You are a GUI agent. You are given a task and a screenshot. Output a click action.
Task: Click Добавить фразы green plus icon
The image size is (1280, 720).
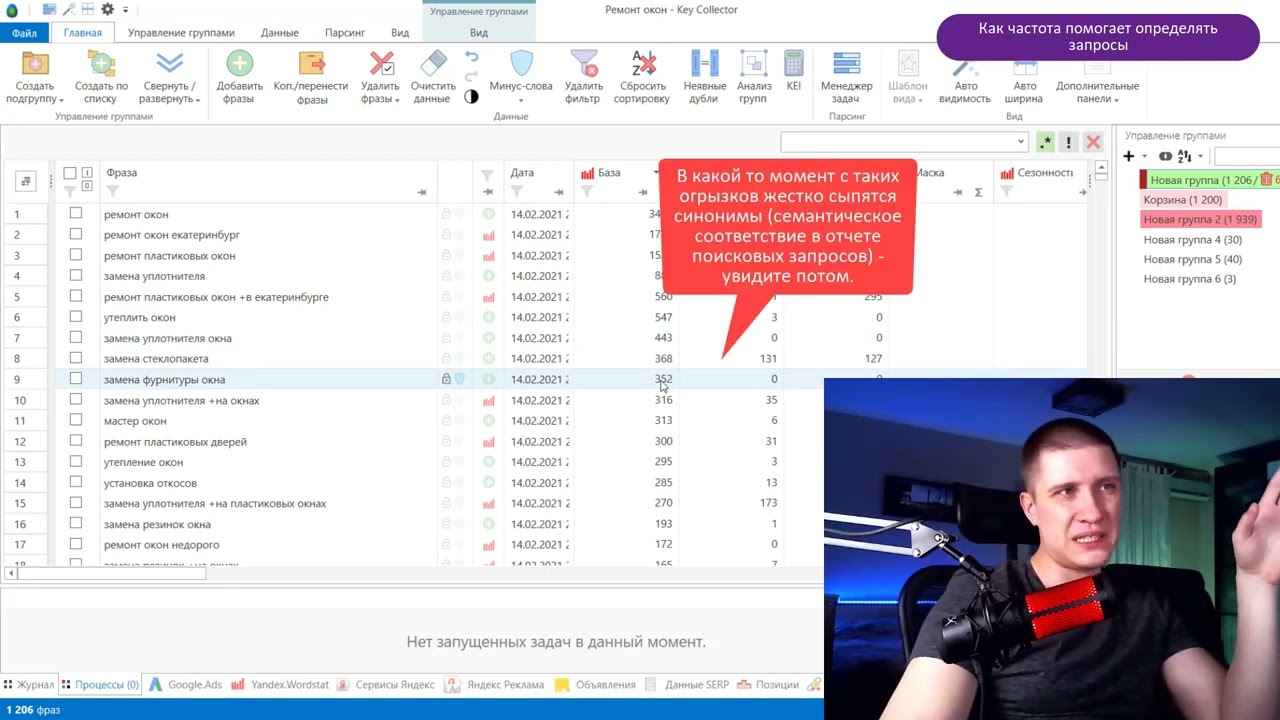239,64
